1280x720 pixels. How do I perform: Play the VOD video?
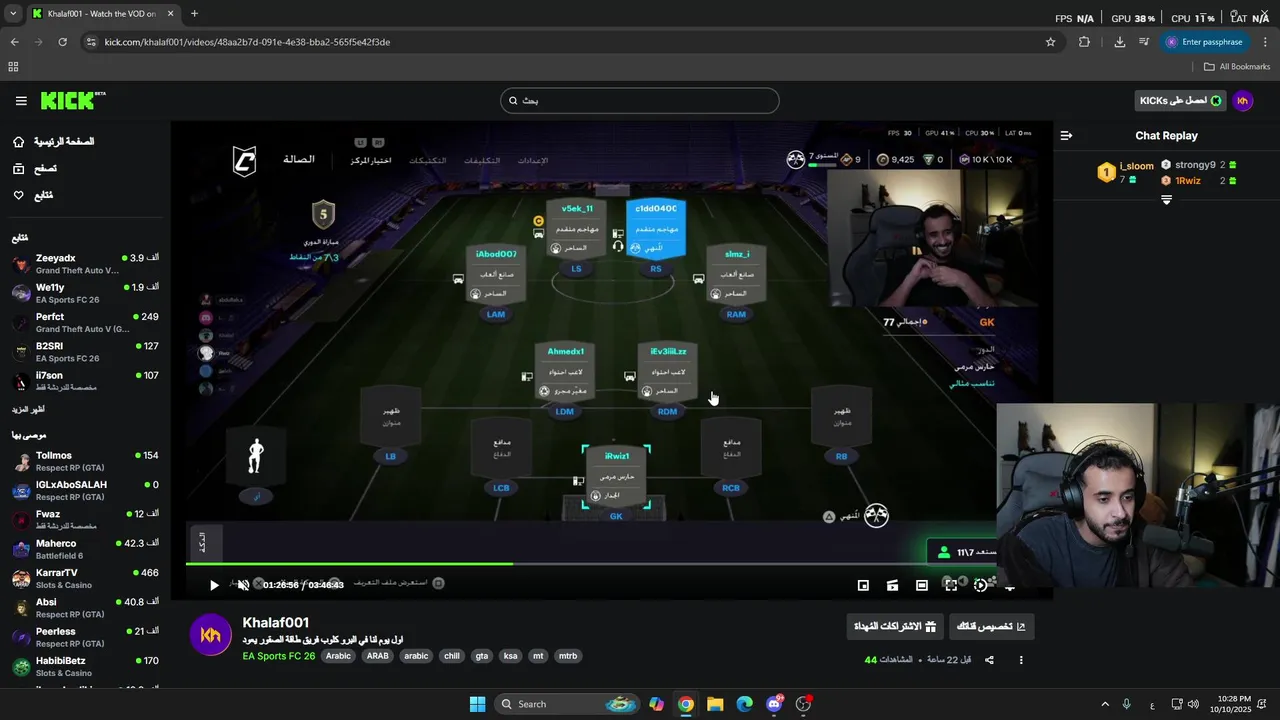click(214, 585)
